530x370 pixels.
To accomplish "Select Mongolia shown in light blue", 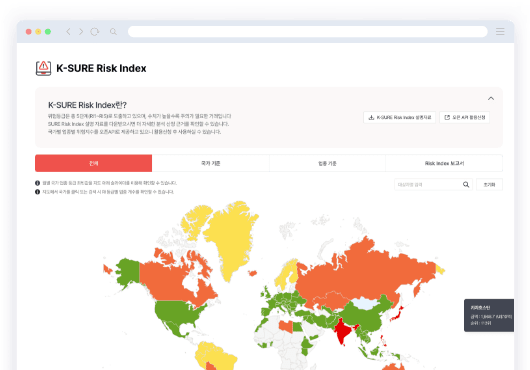I will click(x=365, y=303).
